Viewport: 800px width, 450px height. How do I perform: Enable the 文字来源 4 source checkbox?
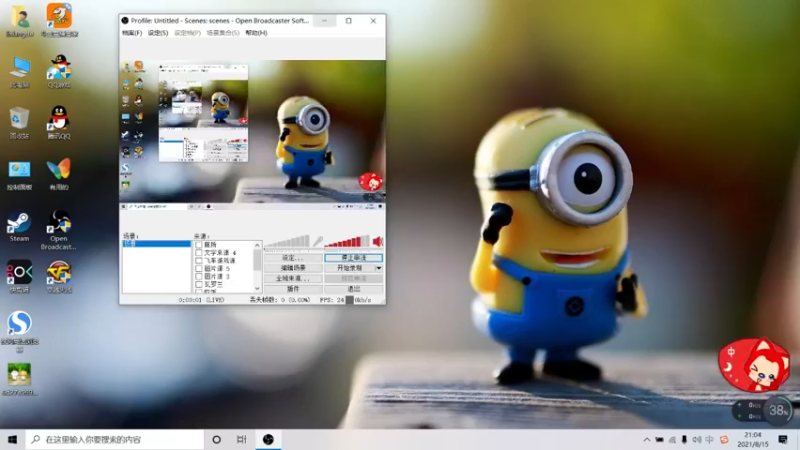click(x=199, y=253)
